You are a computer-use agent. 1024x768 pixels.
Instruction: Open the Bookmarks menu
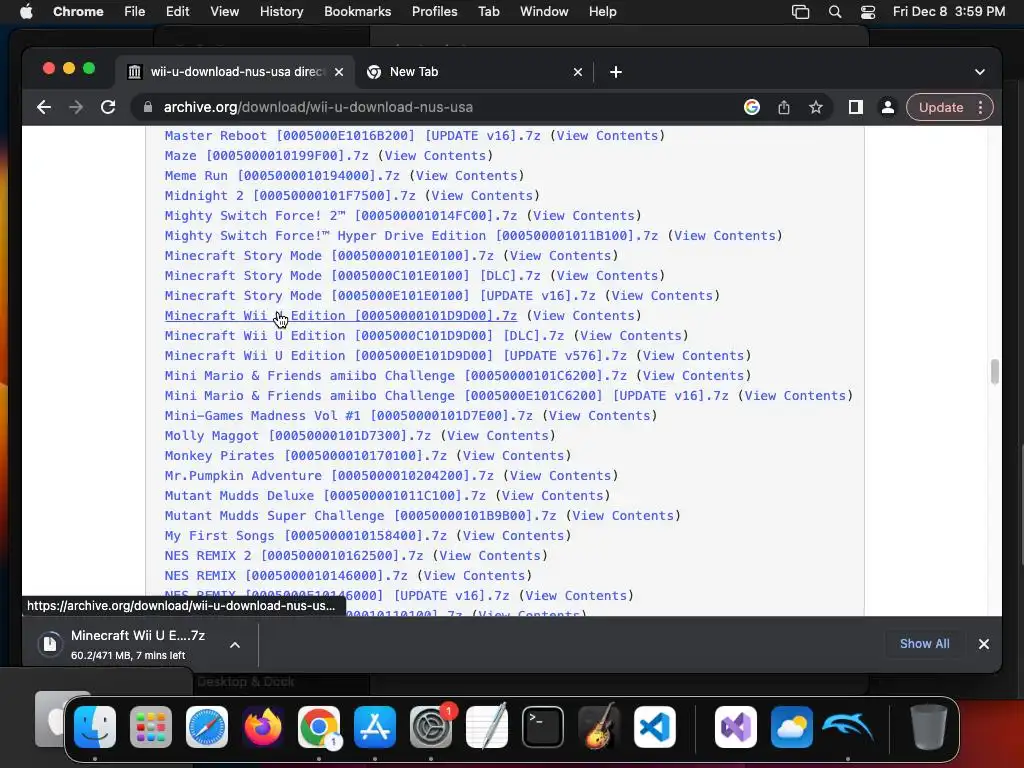357,12
